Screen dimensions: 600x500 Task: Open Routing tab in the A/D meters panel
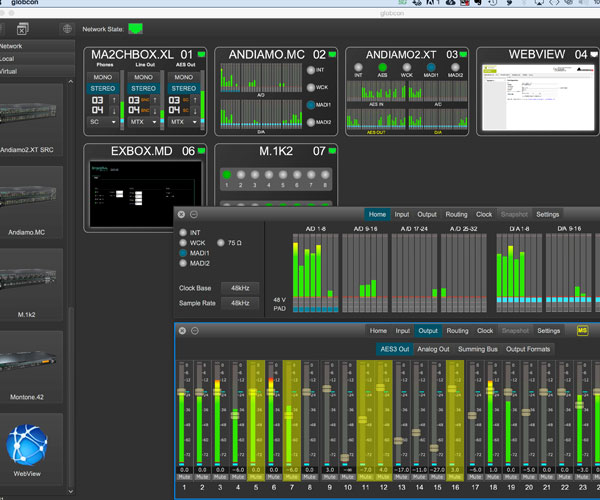pyautogui.click(x=456, y=214)
